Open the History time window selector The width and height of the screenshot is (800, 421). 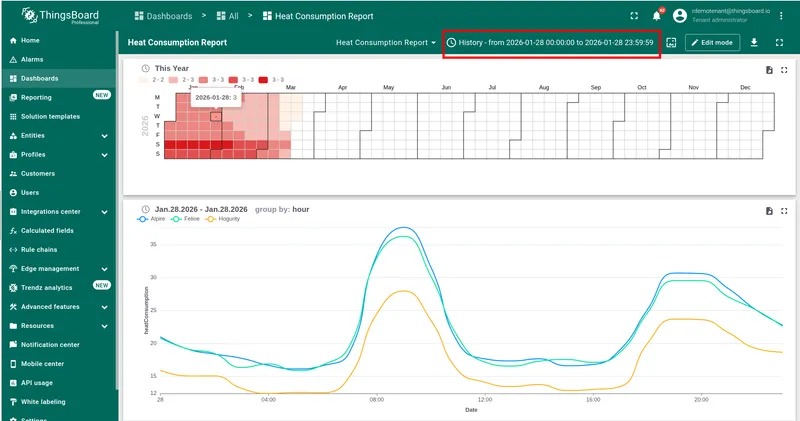point(550,43)
